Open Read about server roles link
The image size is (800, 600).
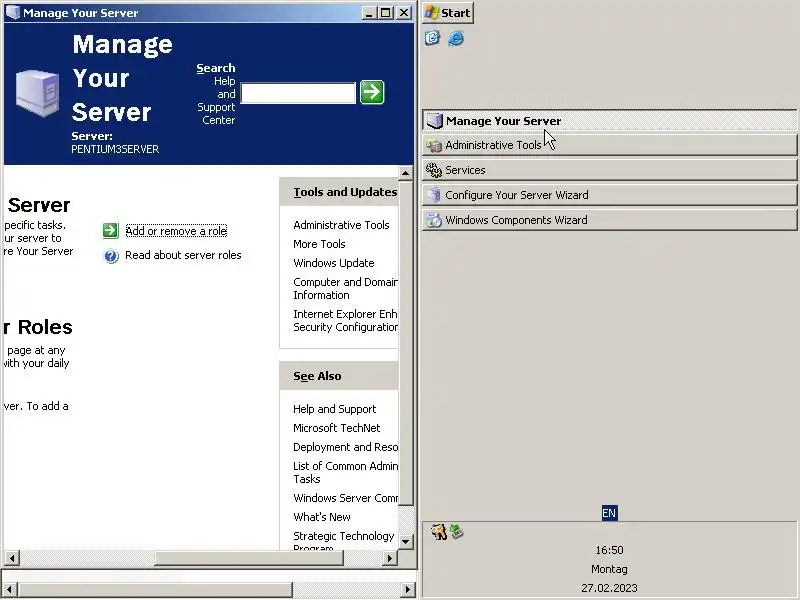pos(183,255)
